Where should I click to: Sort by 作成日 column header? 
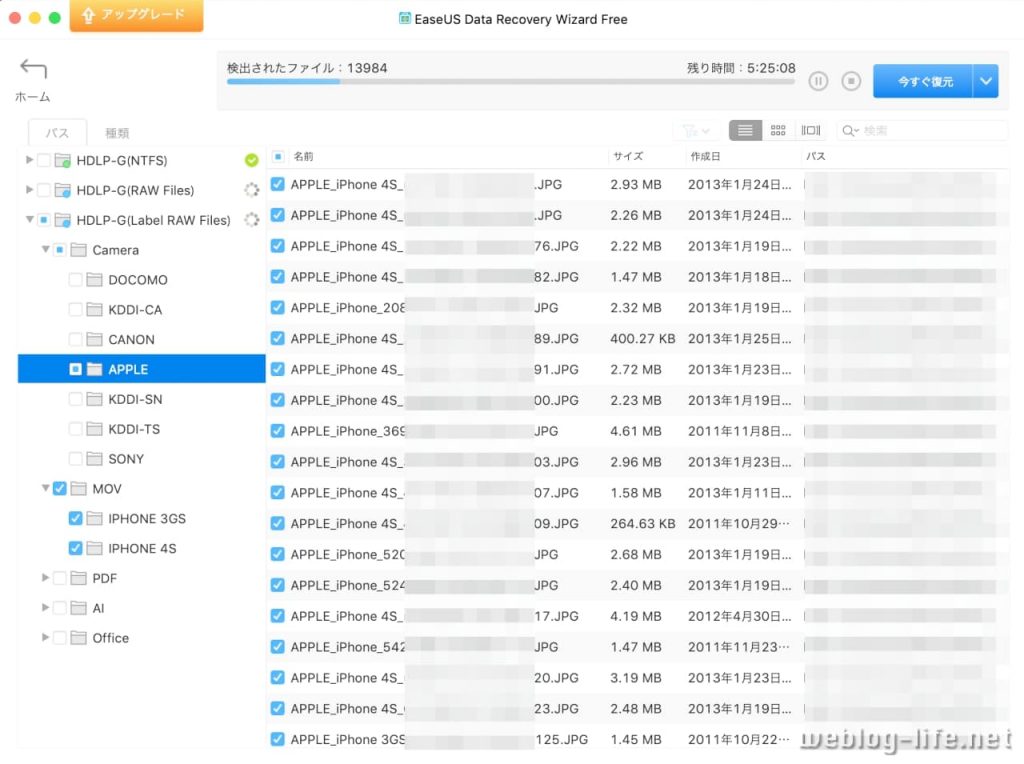coord(705,157)
